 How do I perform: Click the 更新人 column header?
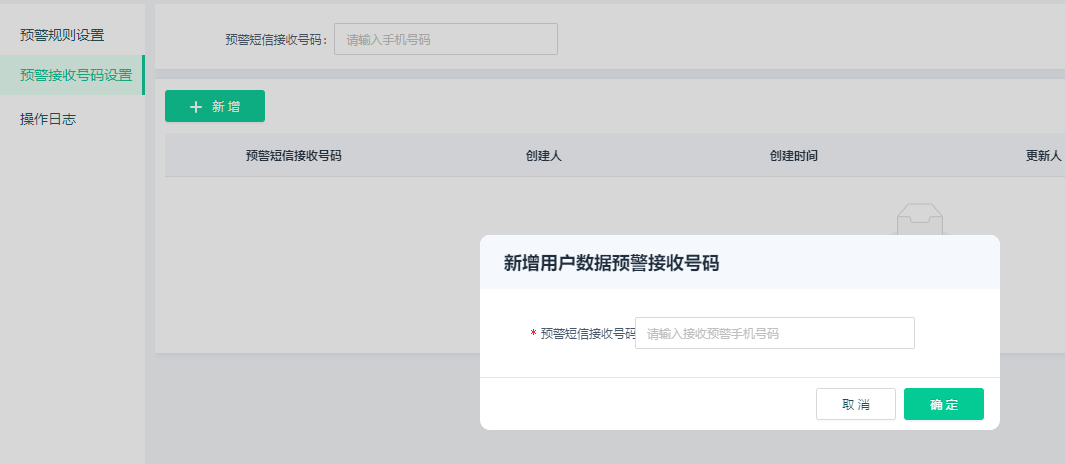pos(1043,156)
